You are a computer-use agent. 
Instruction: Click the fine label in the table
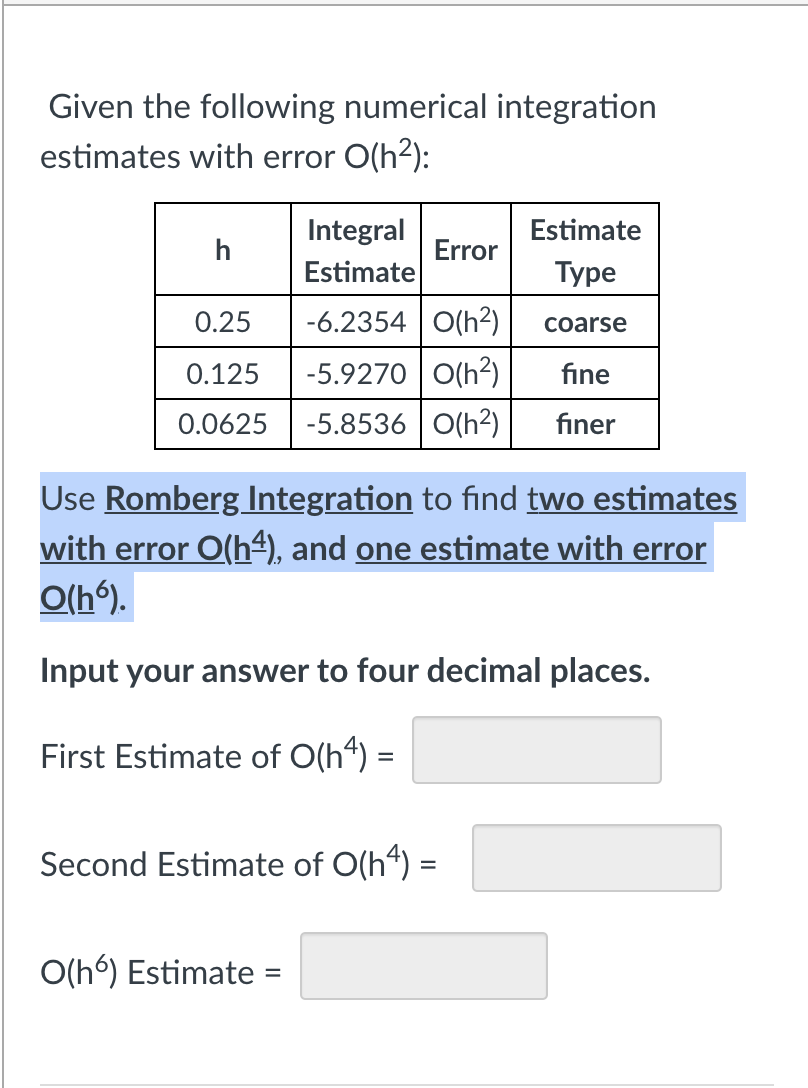[x=585, y=373]
